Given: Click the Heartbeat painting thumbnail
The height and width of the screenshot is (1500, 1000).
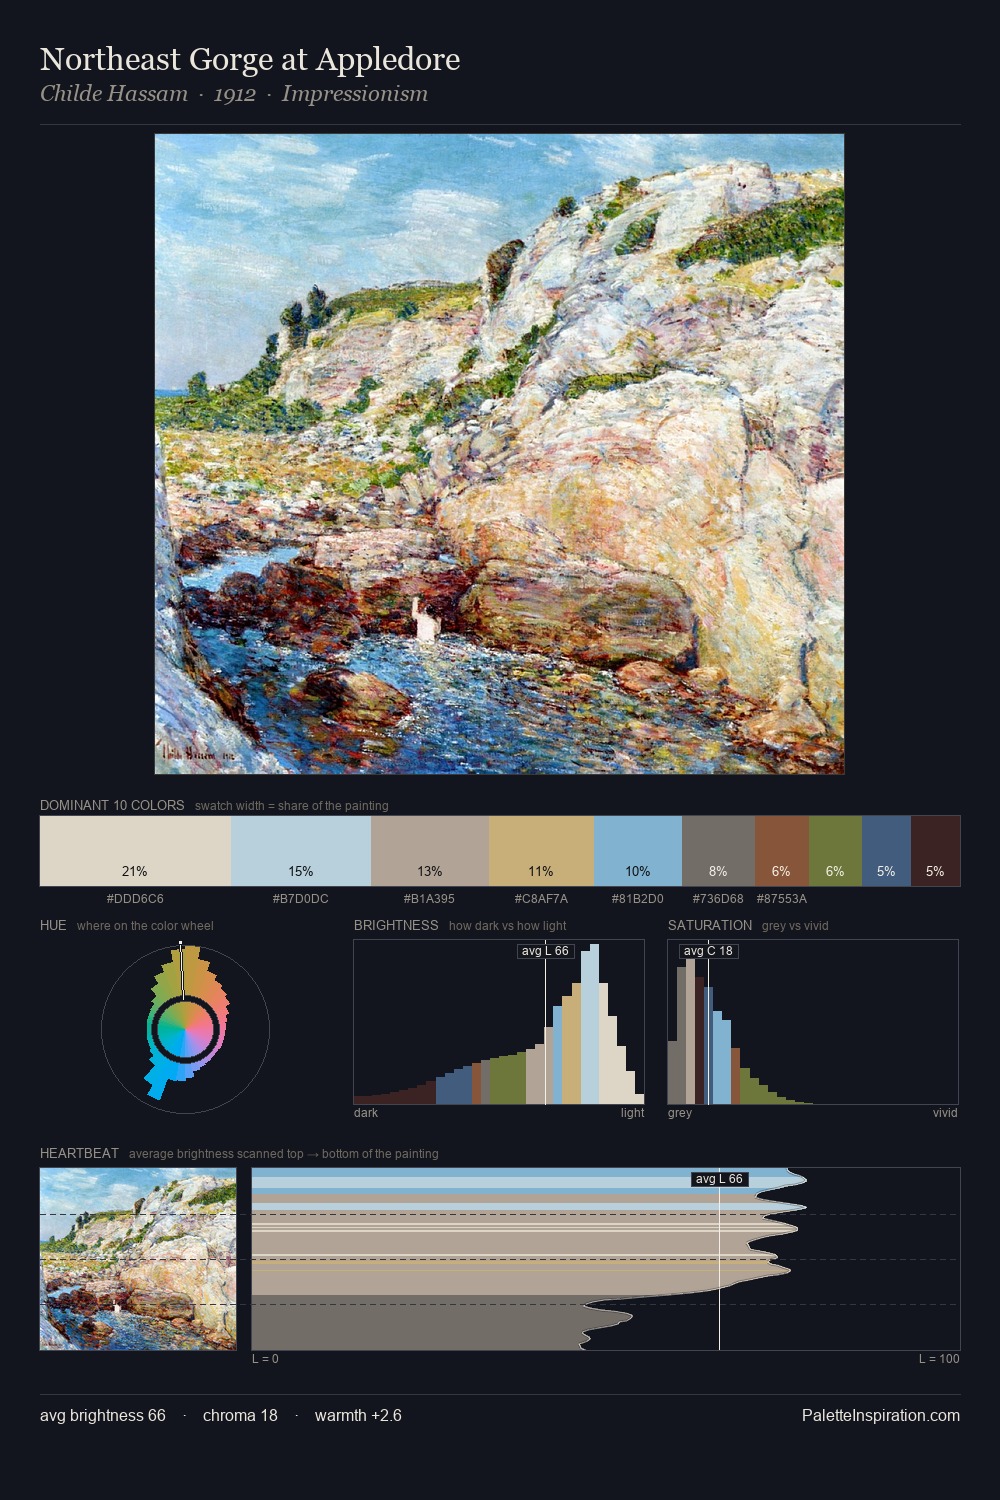Looking at the screenshot, I should [x=138, y=1259].
